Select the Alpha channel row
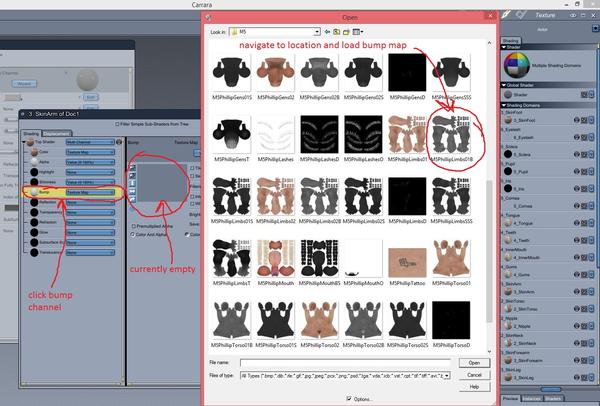600x406 pixels. click(x=72, y=162)
